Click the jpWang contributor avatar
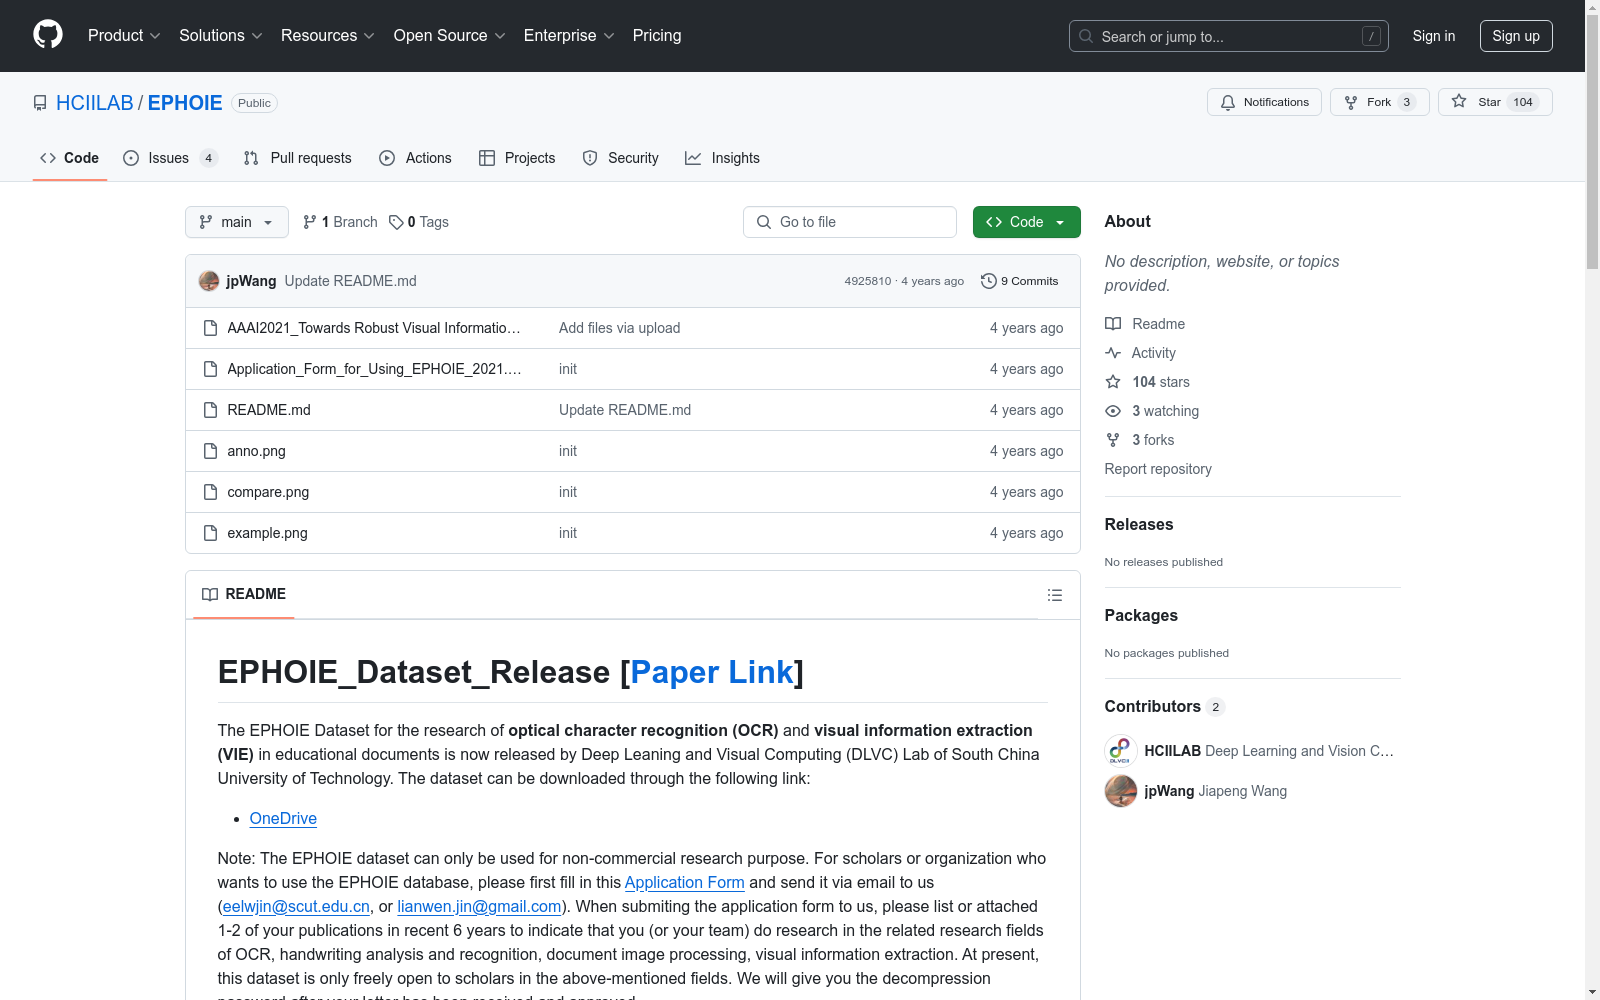1600x1000 pixels. (1121, 791)
